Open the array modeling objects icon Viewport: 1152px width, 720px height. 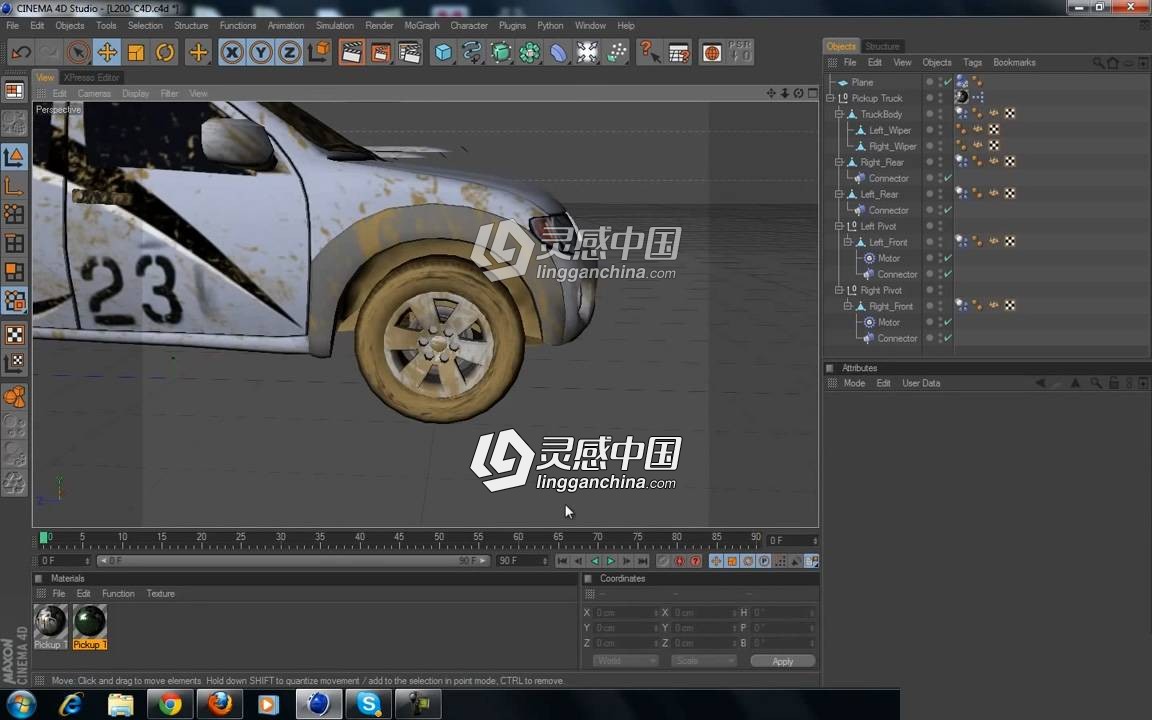point(530,52)
